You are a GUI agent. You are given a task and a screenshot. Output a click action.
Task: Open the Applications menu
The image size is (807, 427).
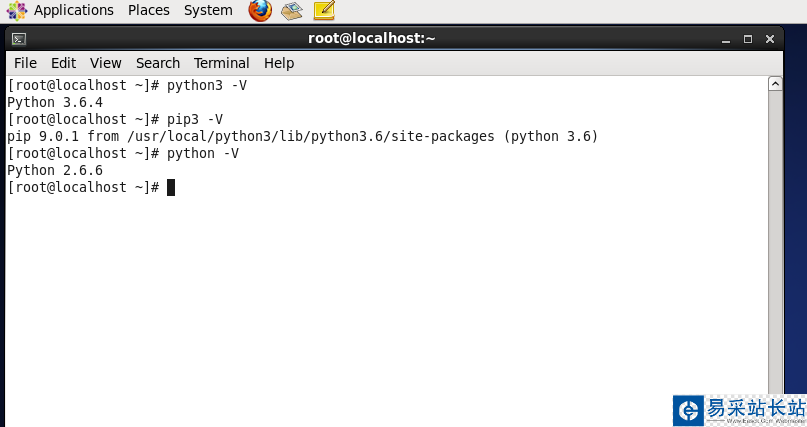point(73,10)
